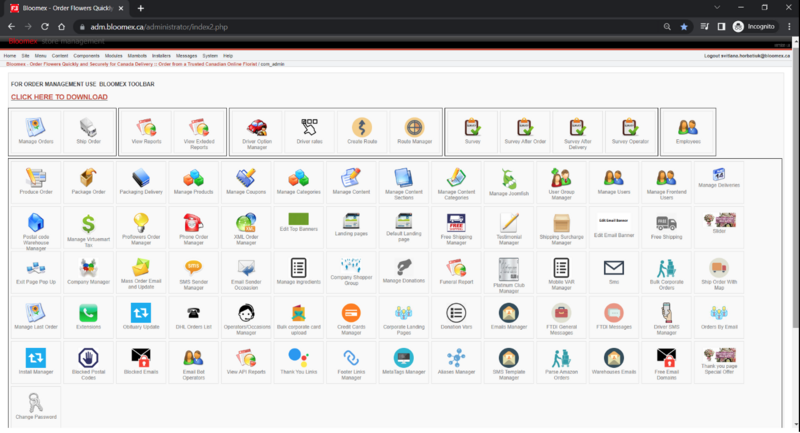Open Produce Order
This screenshot has width=800, height=433.
(36, 182)
